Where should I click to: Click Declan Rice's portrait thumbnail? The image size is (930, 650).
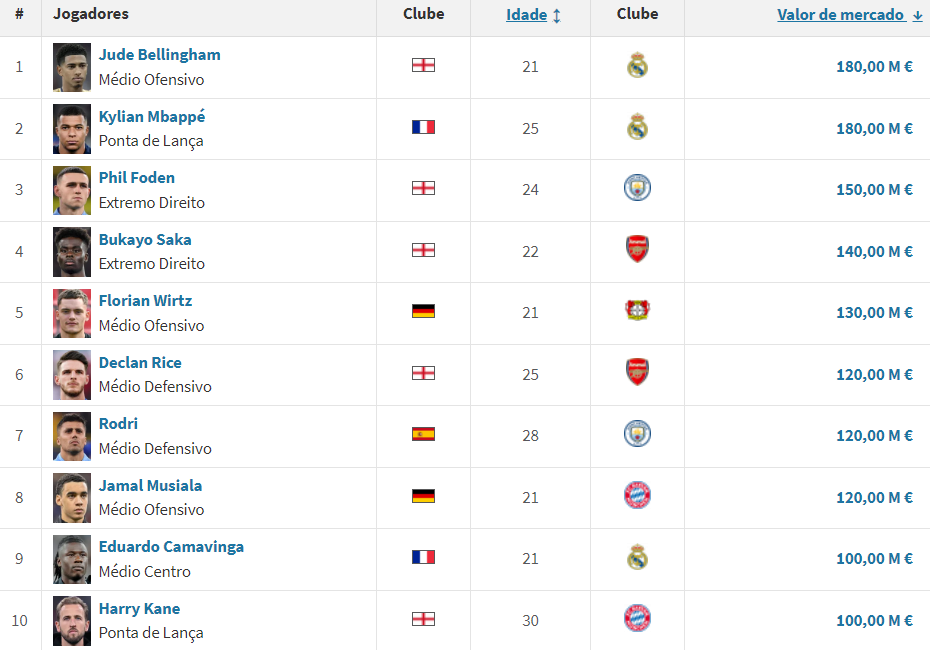coord(72,375)
